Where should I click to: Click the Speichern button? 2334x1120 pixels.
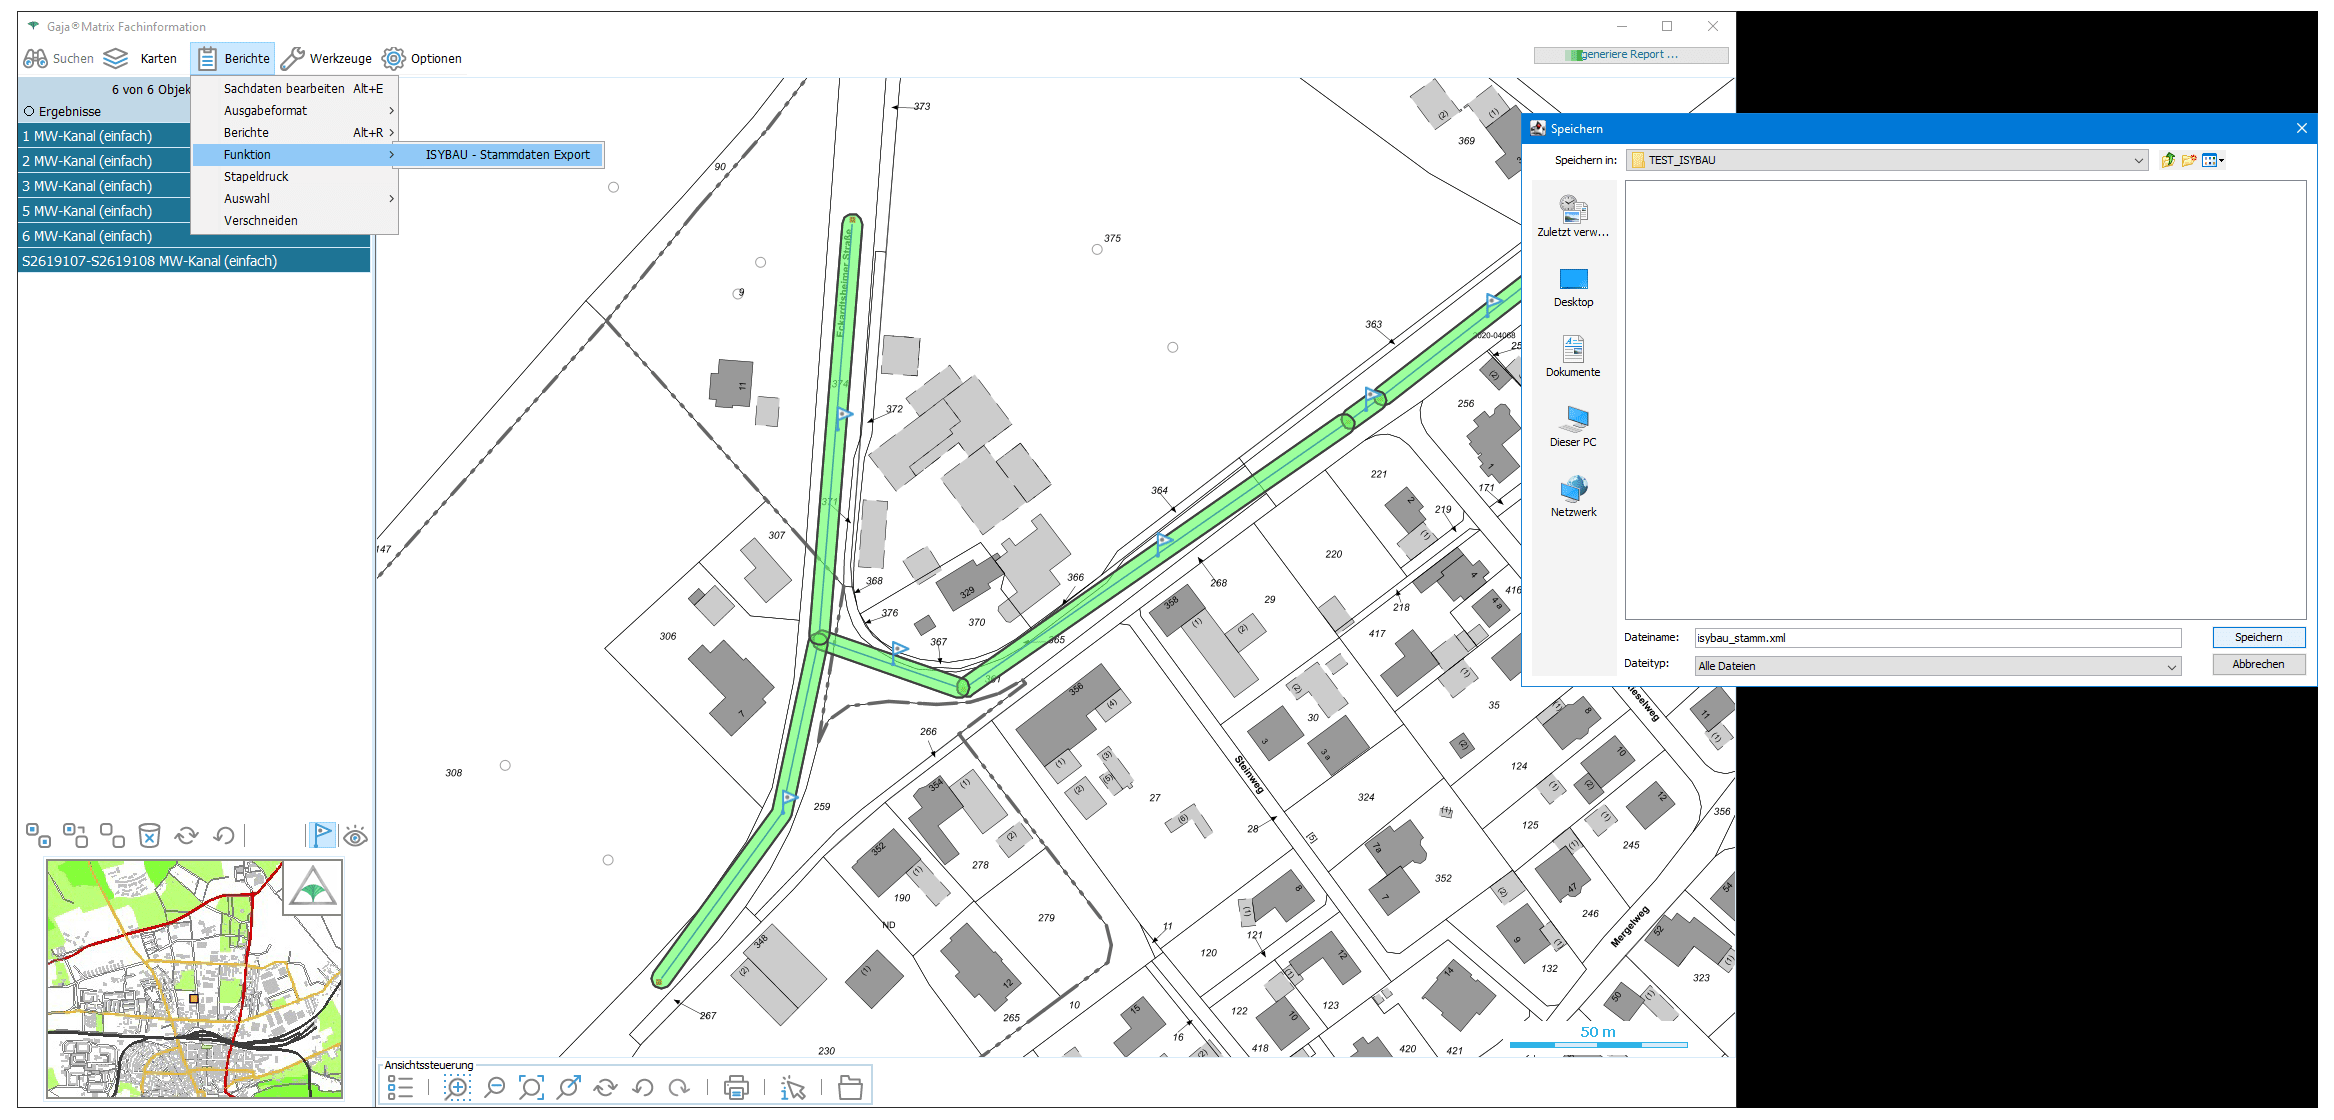click(x=2258, y=637)
